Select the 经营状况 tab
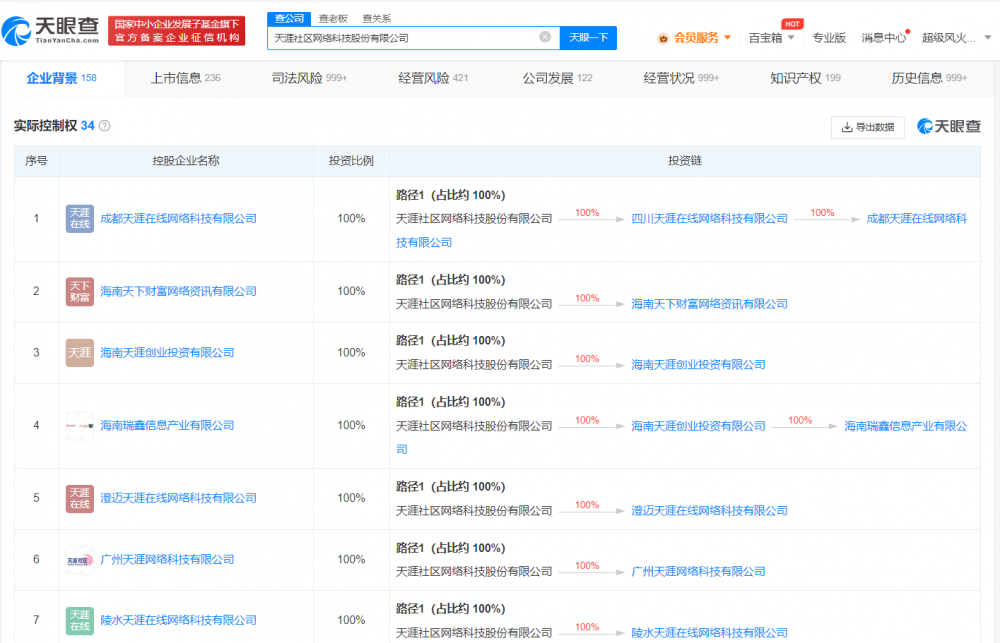This screenshot has width=1000, height=643. tap(681, 78)
